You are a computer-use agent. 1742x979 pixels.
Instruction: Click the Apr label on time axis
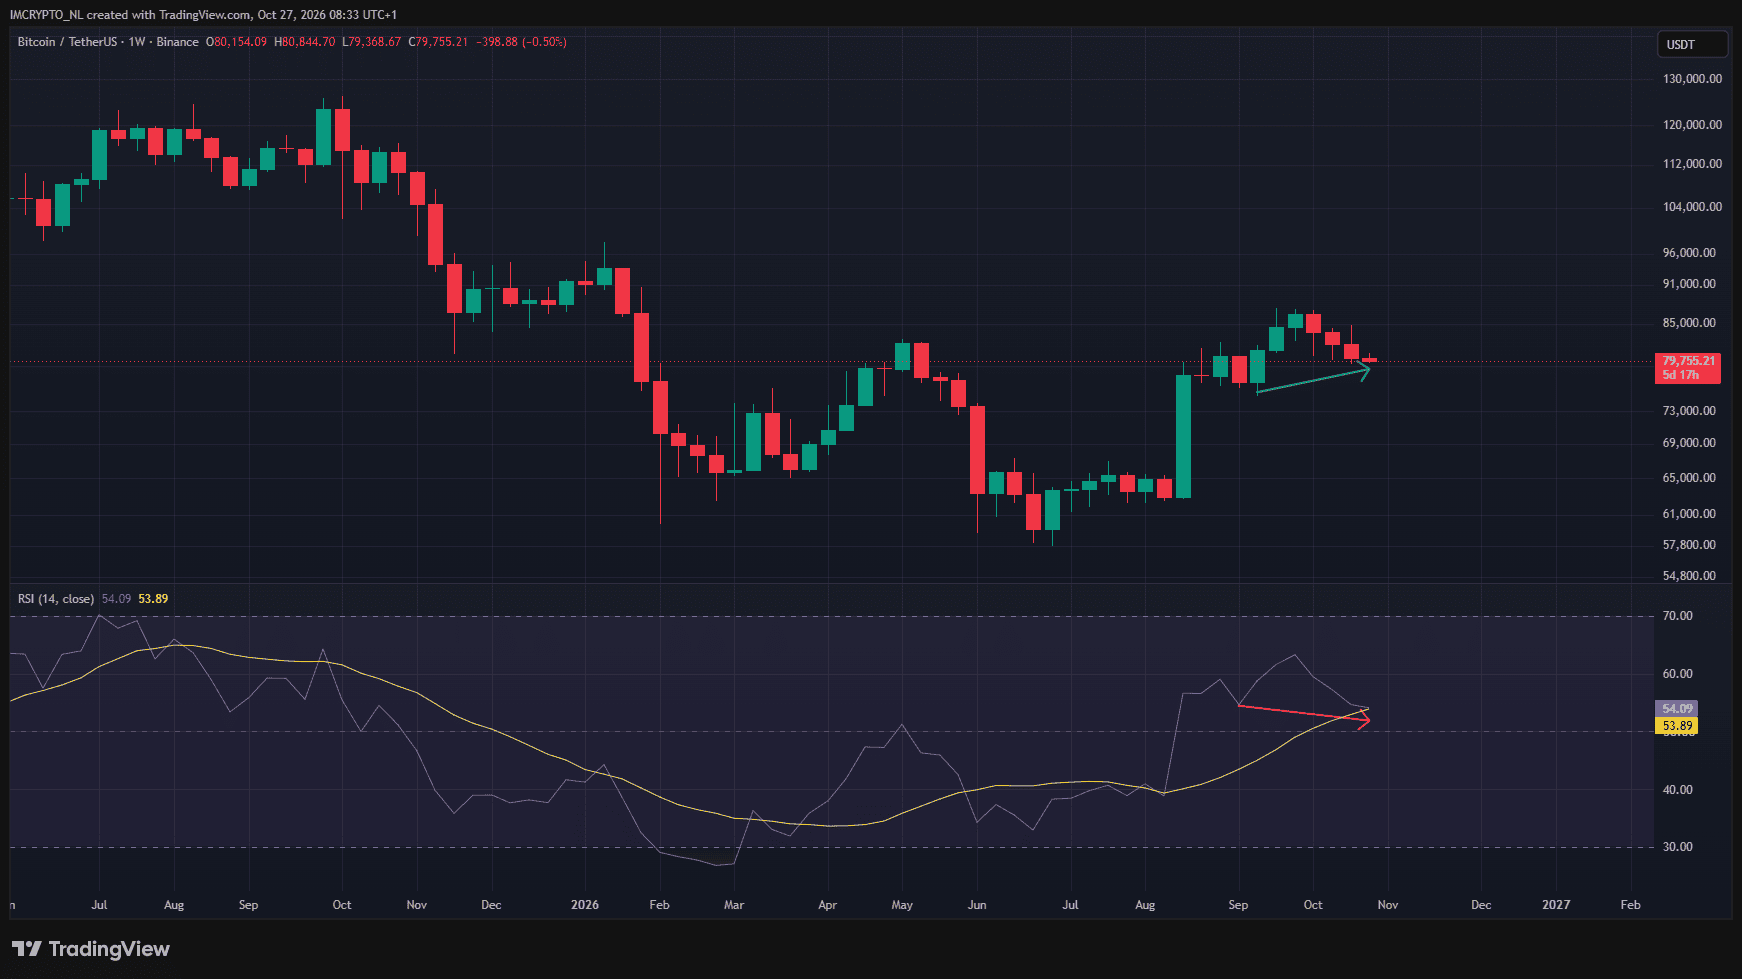827,905
